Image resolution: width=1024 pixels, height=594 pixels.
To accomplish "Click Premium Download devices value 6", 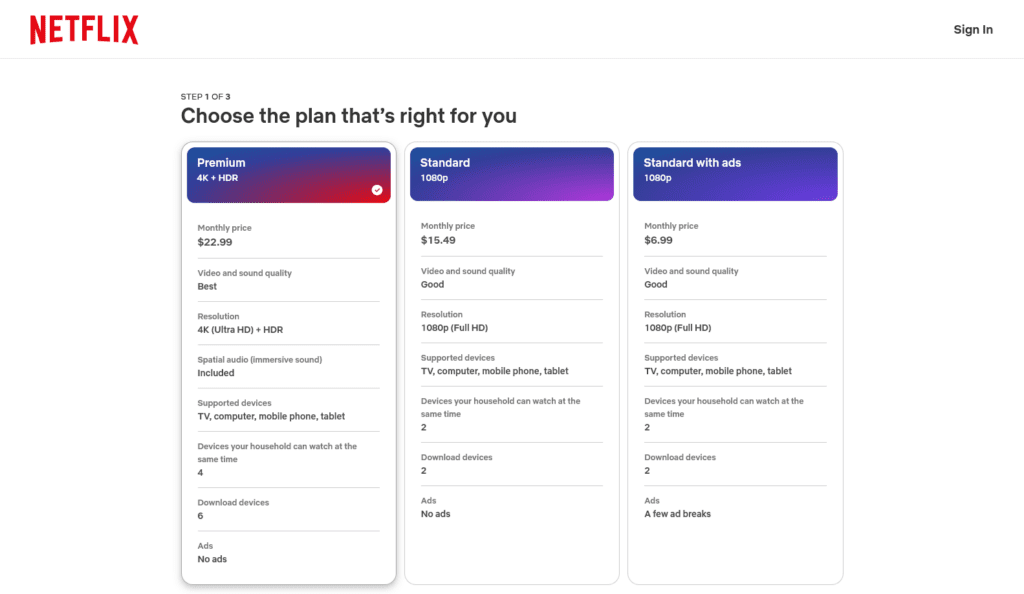I will coord(201,516).
